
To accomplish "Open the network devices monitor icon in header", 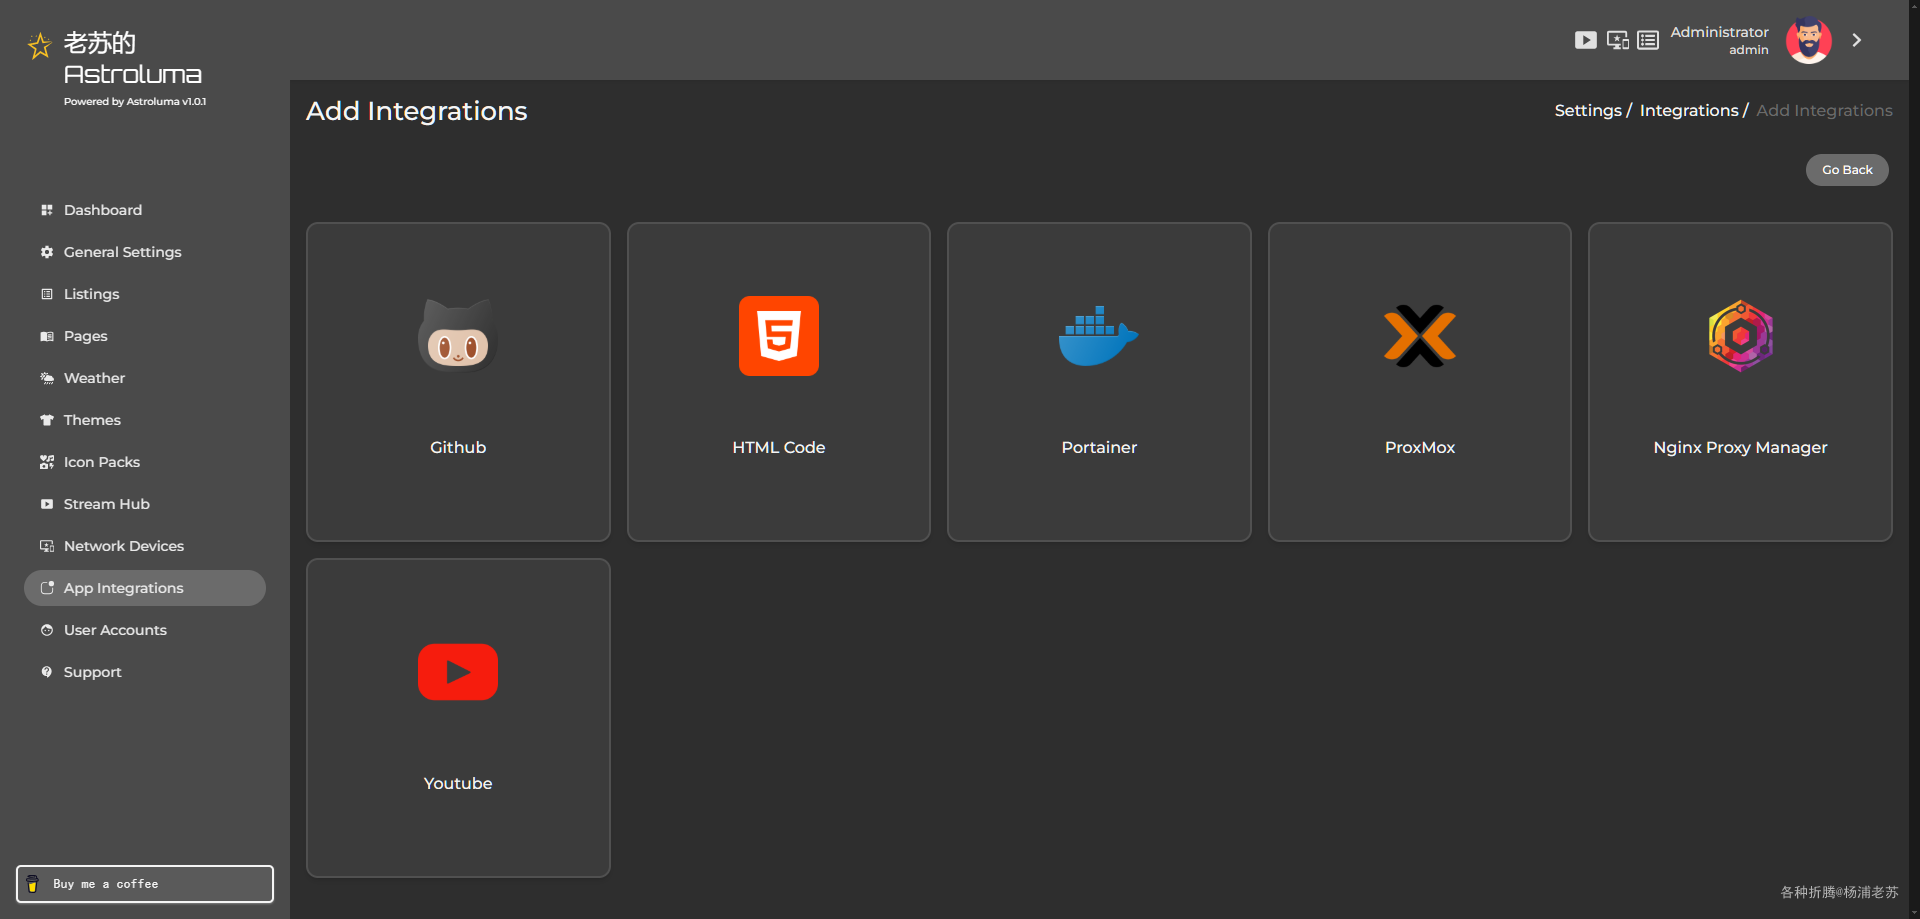I will [x=1618, y=40].
